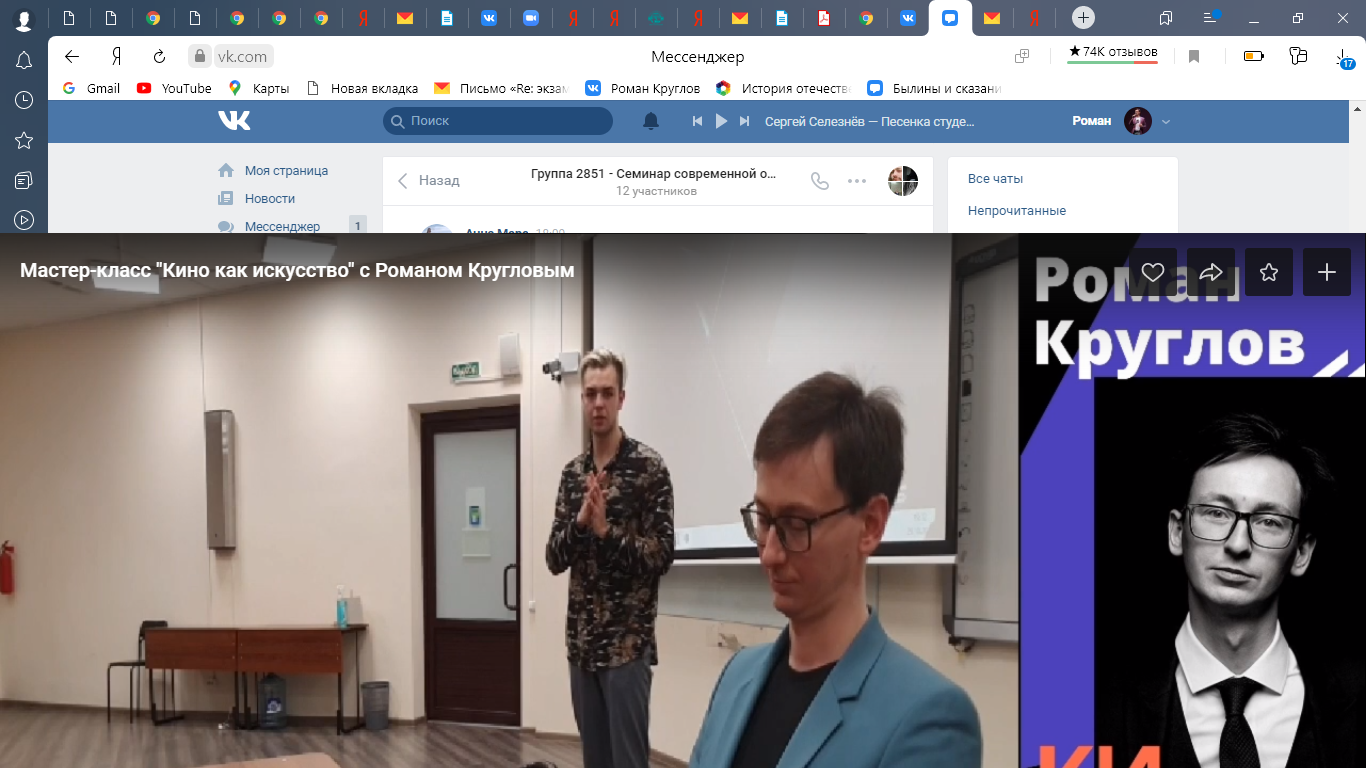Bookmark this page with the flag icon
Screen dimensions: 1366x768
[1194, 57]
